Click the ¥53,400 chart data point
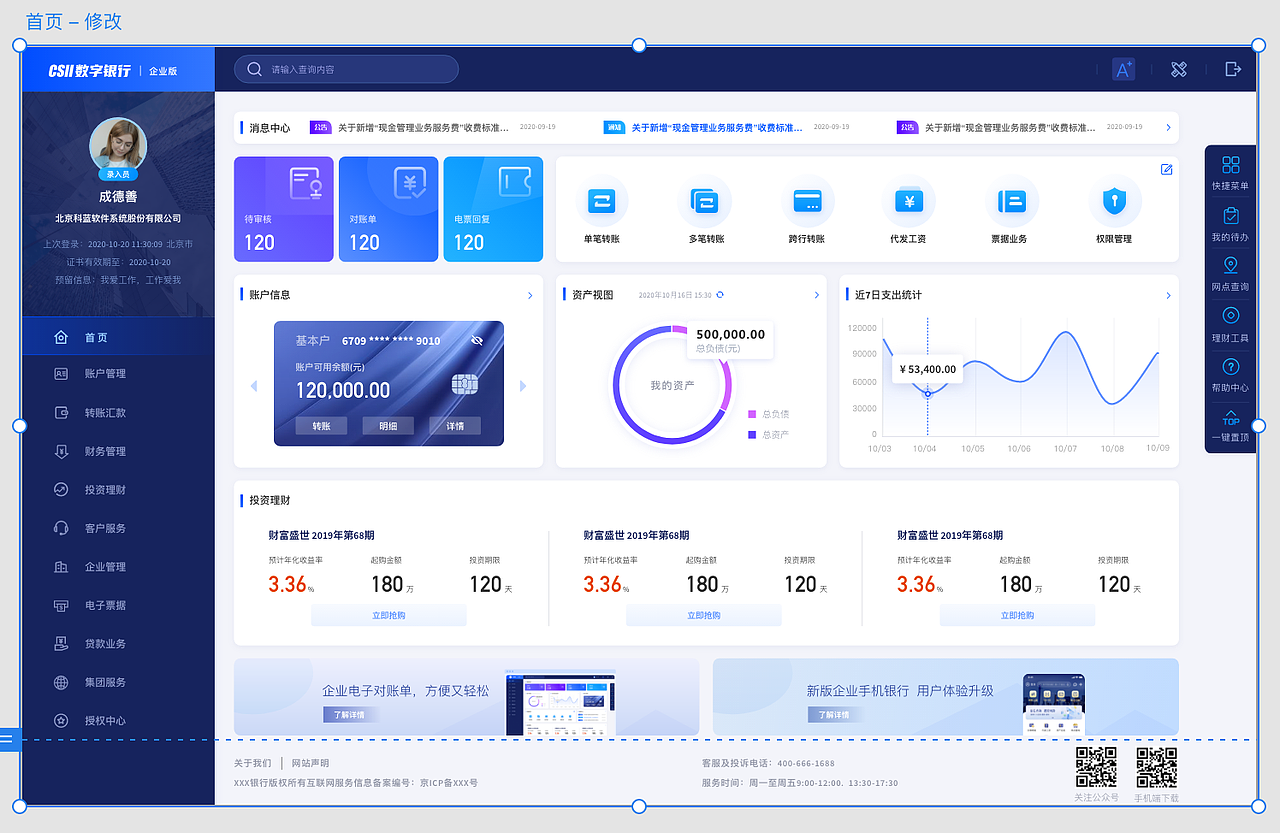Screen dimensions: 1280x833 point(927,394)
